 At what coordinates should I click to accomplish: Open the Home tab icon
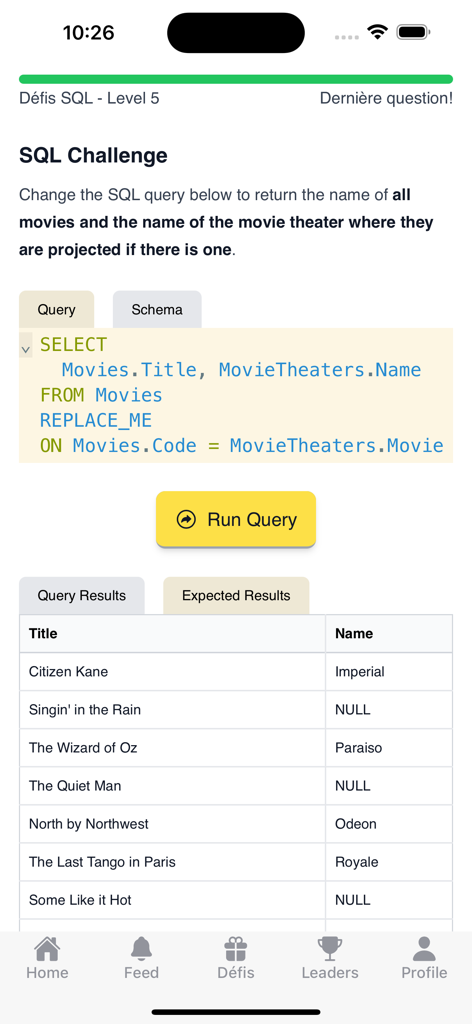point(47,948)
